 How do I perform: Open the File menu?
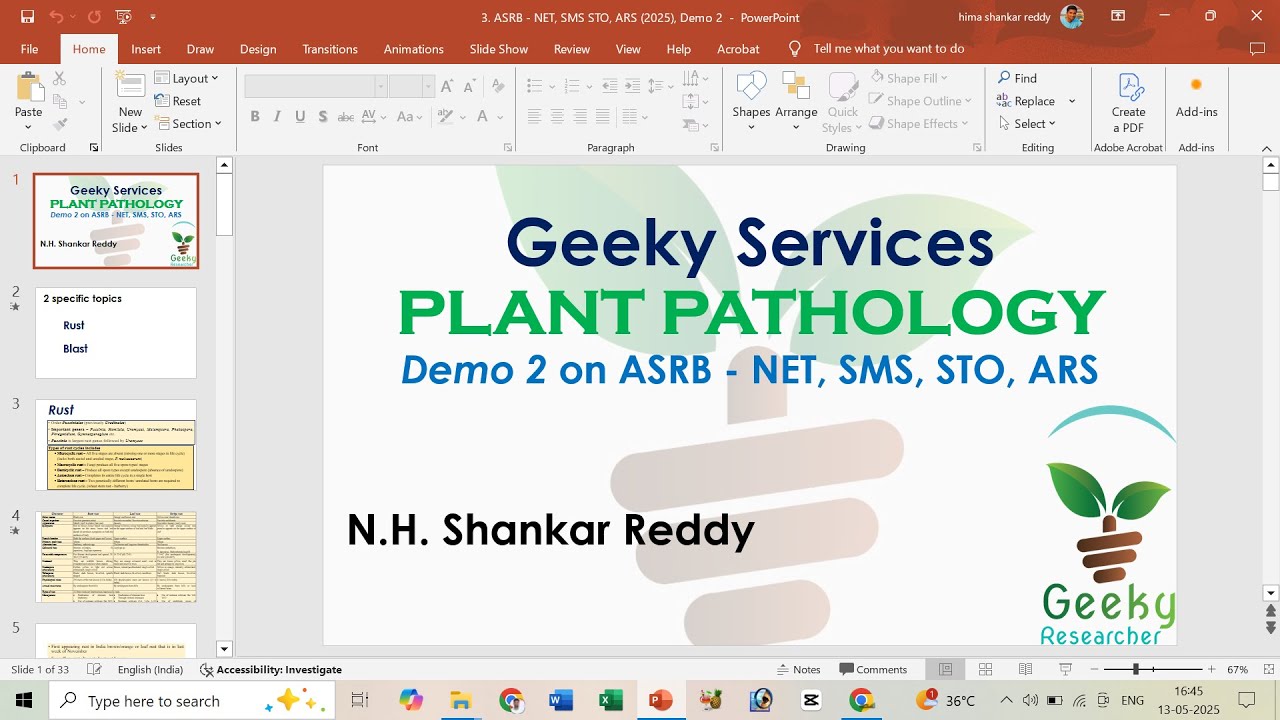click(29, 49)
